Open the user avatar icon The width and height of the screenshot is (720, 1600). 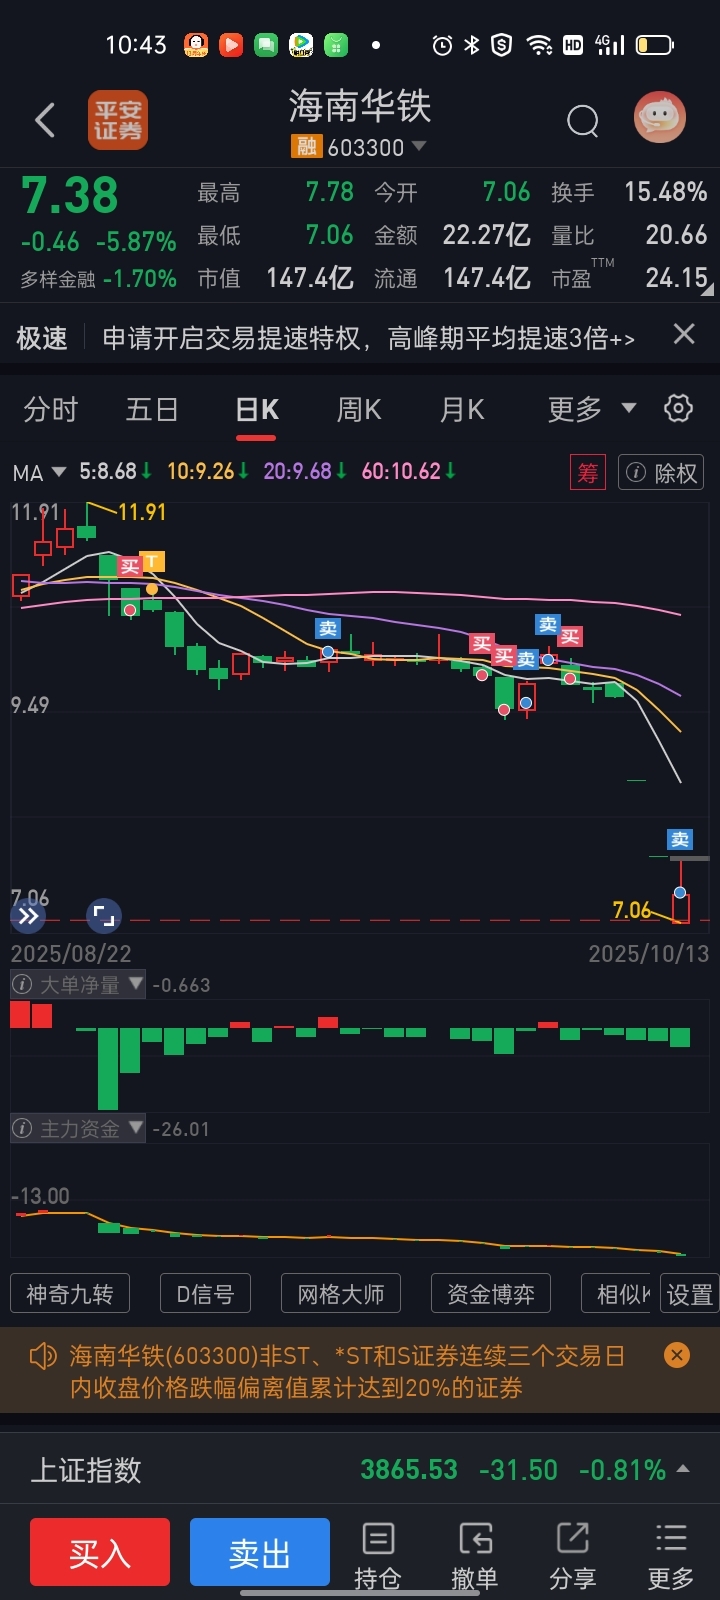point(660,118)
